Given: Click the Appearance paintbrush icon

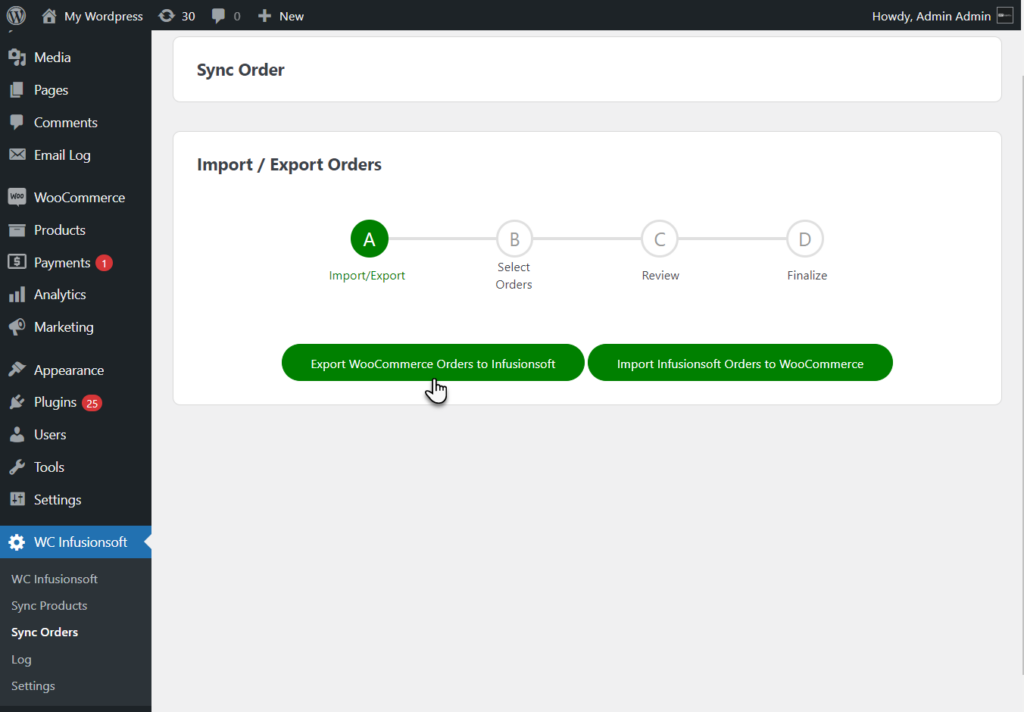Looking at the screenshot, I should coord(17,370).
